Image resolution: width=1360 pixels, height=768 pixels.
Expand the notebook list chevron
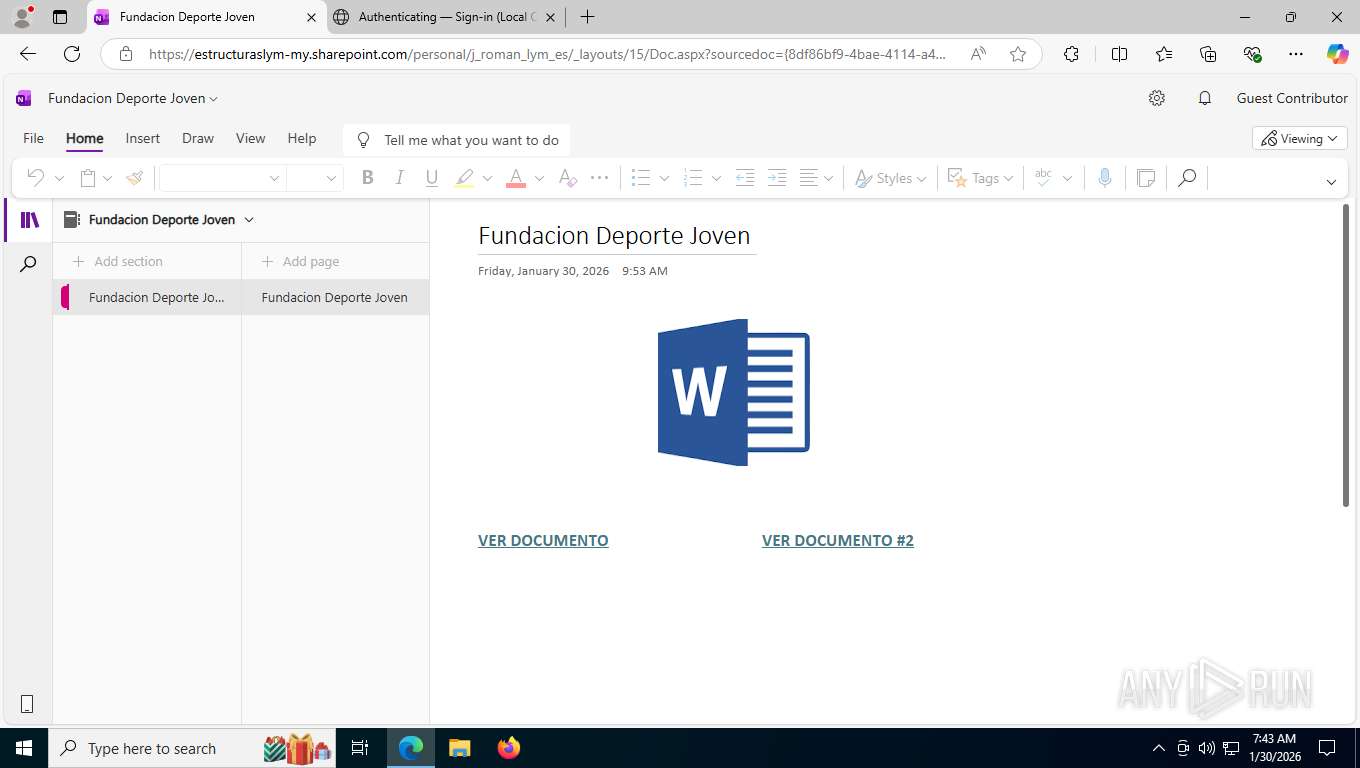(x=249, y=220)
